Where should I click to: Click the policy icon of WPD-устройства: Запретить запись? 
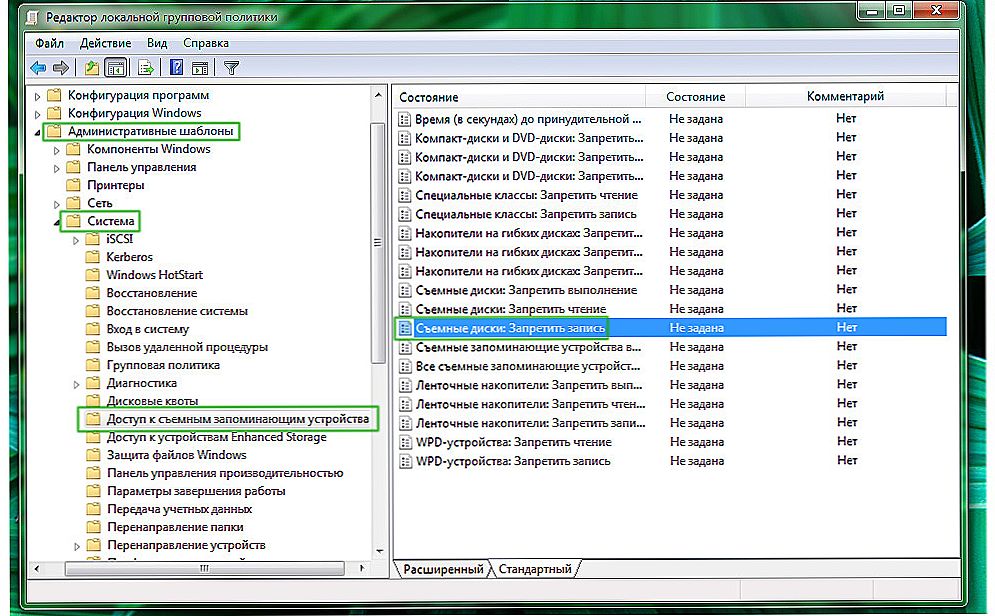(405, 461)
